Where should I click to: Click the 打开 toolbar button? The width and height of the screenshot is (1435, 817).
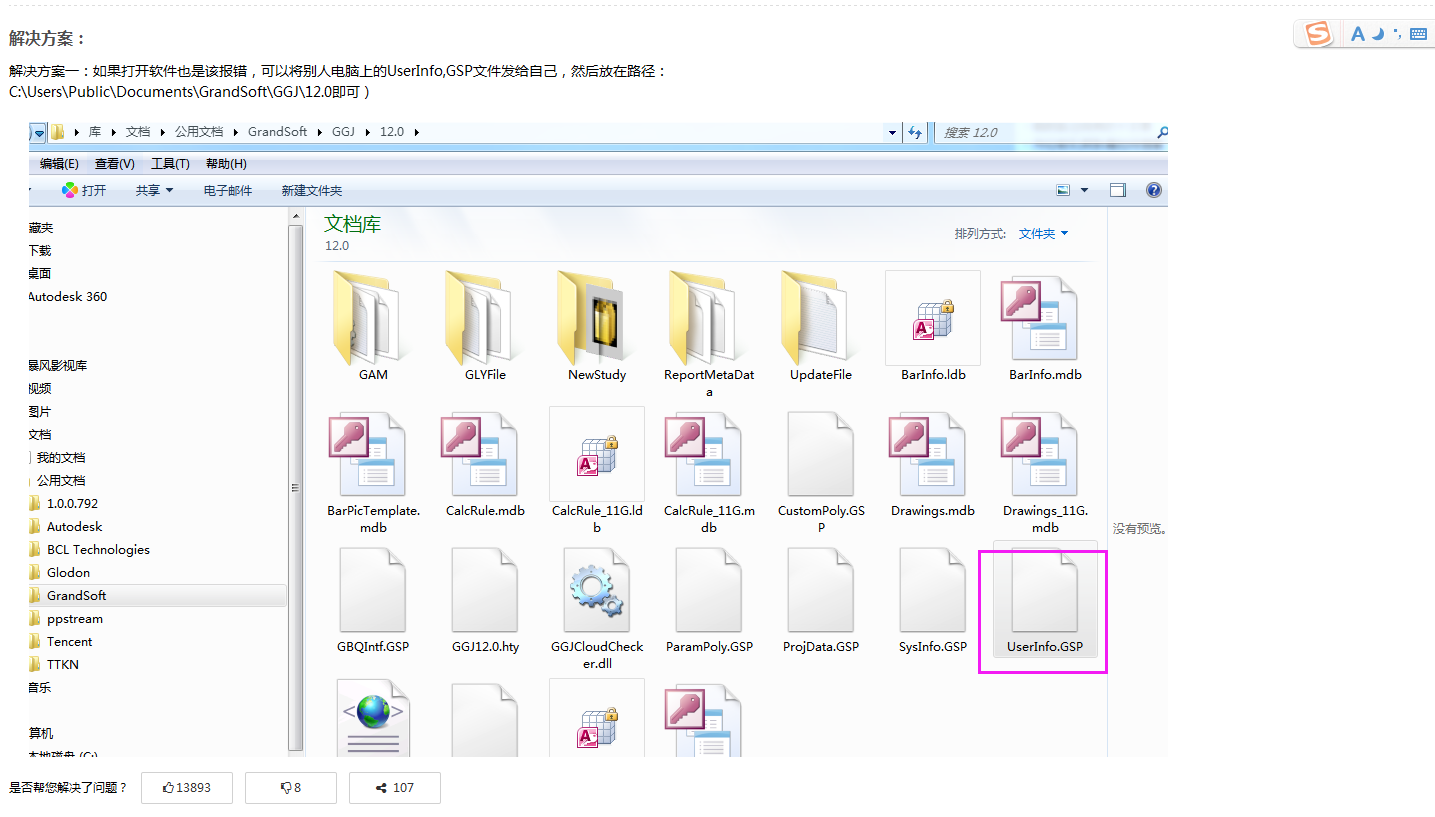84,190
